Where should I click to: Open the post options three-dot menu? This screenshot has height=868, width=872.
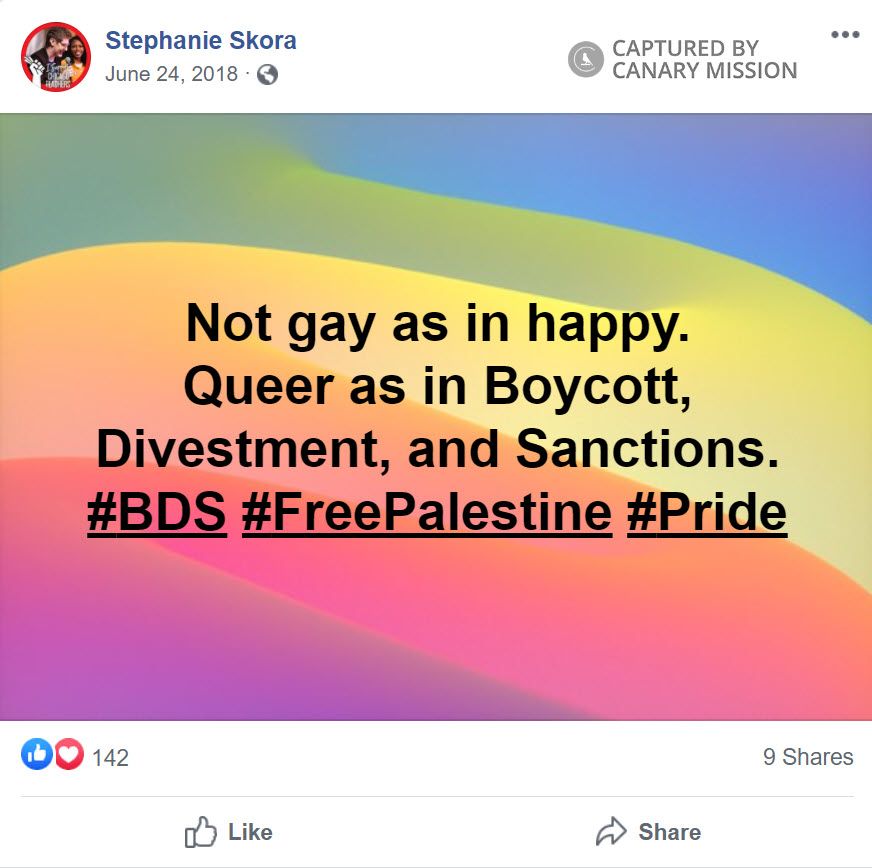coord(845,35)
